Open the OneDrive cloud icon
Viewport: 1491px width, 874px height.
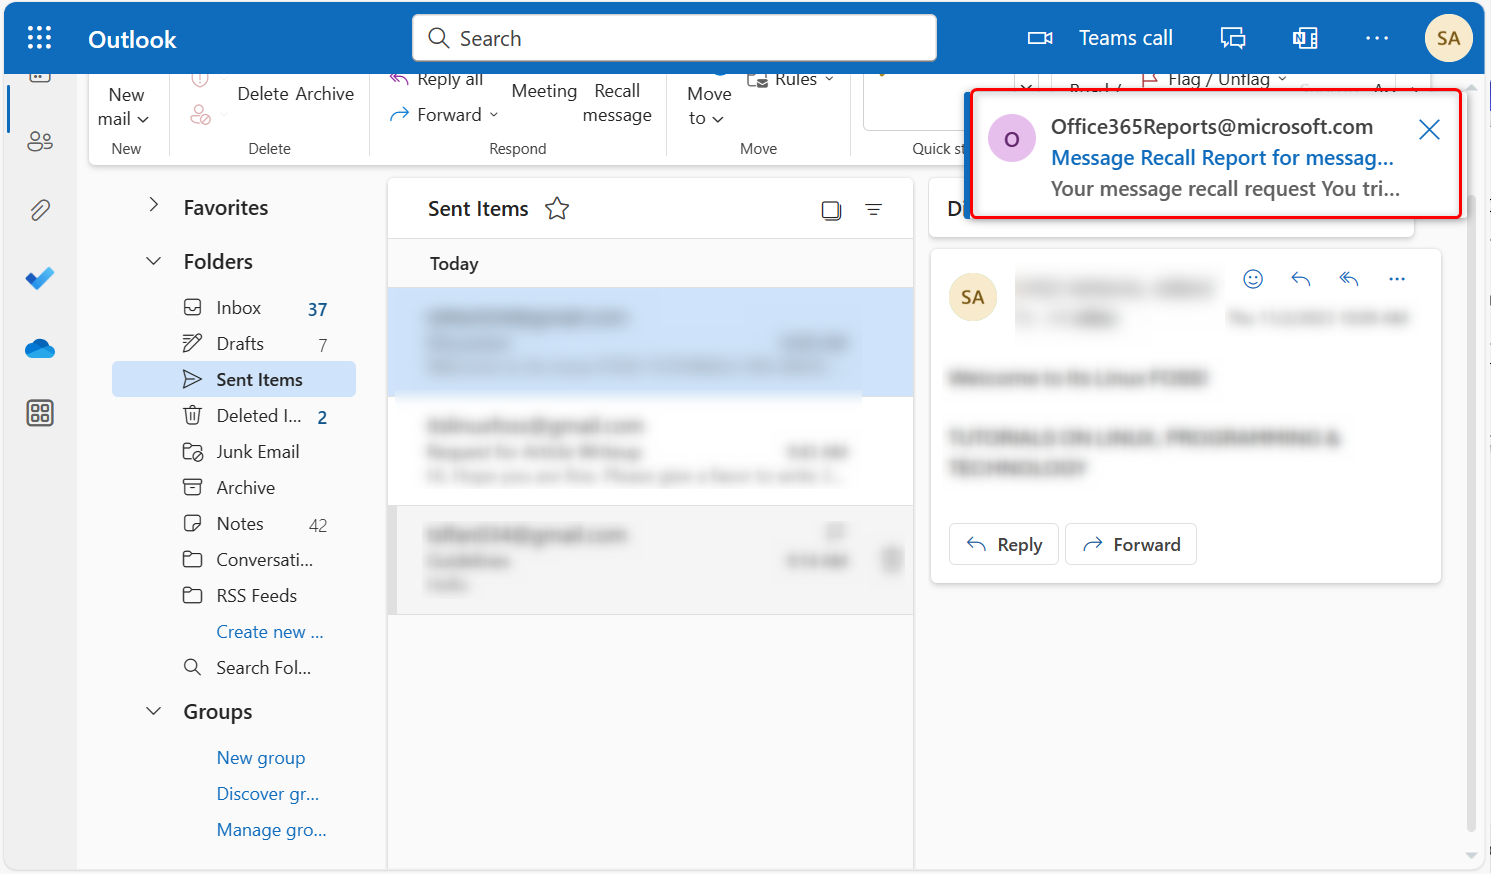[x=40, y=348]
